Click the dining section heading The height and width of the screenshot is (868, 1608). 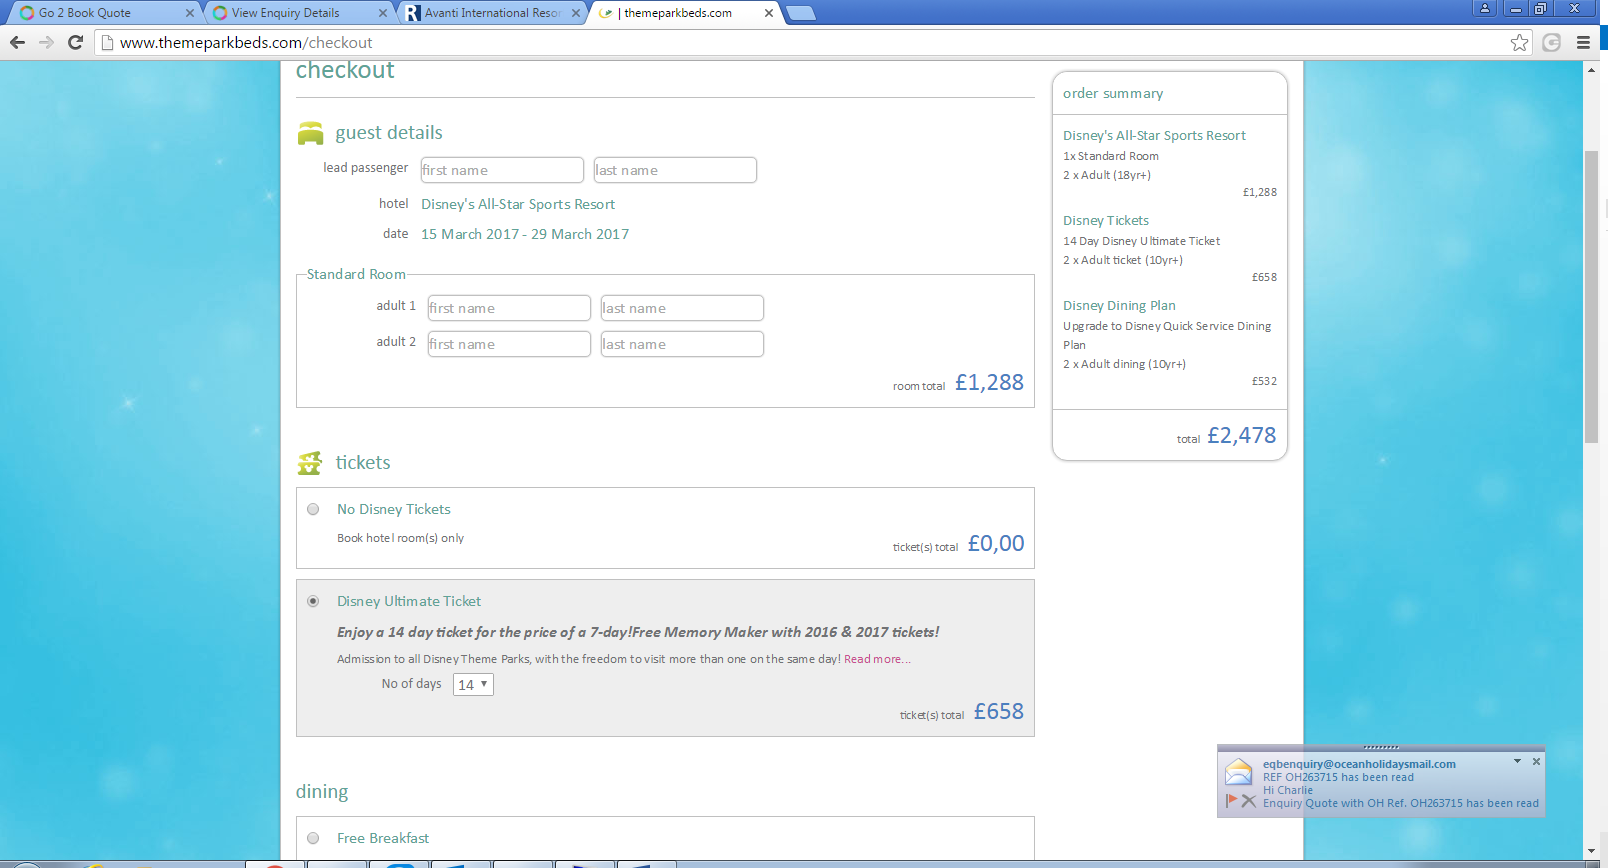(x=322, y=792)
